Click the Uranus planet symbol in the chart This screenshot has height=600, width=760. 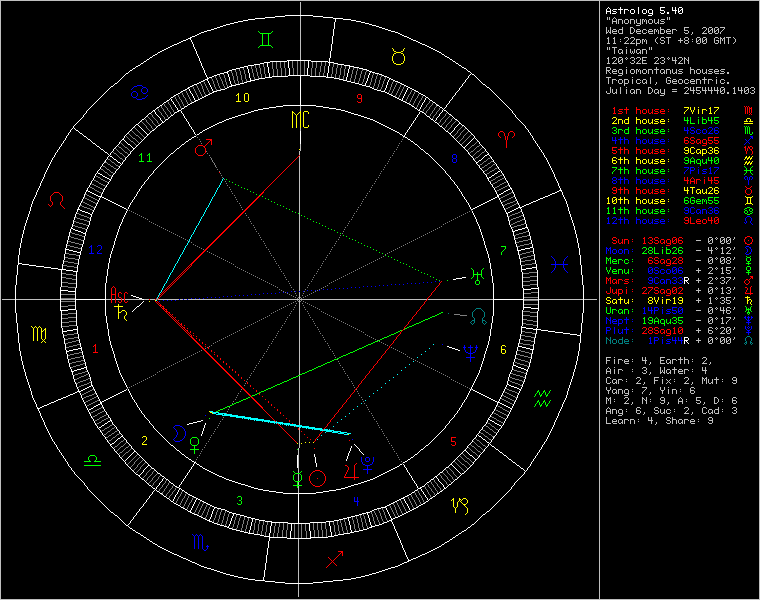pos(477,276)
